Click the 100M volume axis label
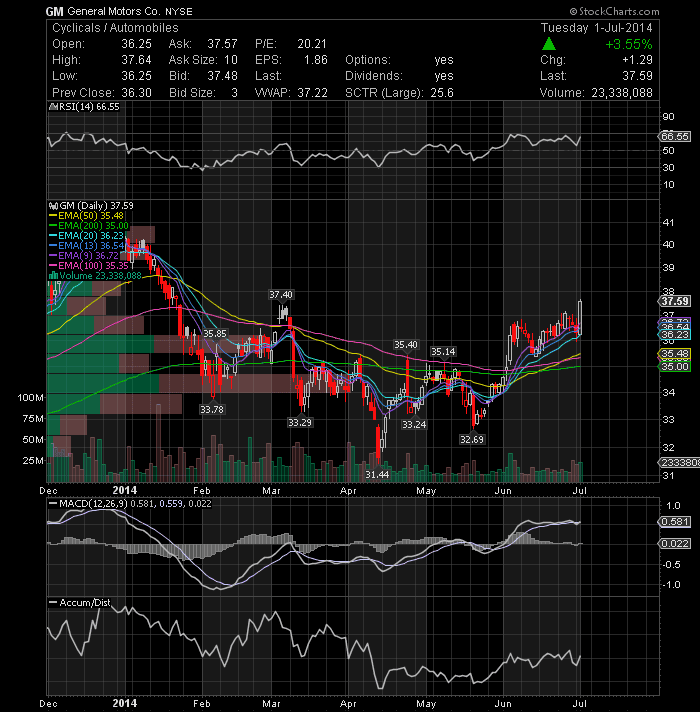The image size is (700, 712). (31, 398)
